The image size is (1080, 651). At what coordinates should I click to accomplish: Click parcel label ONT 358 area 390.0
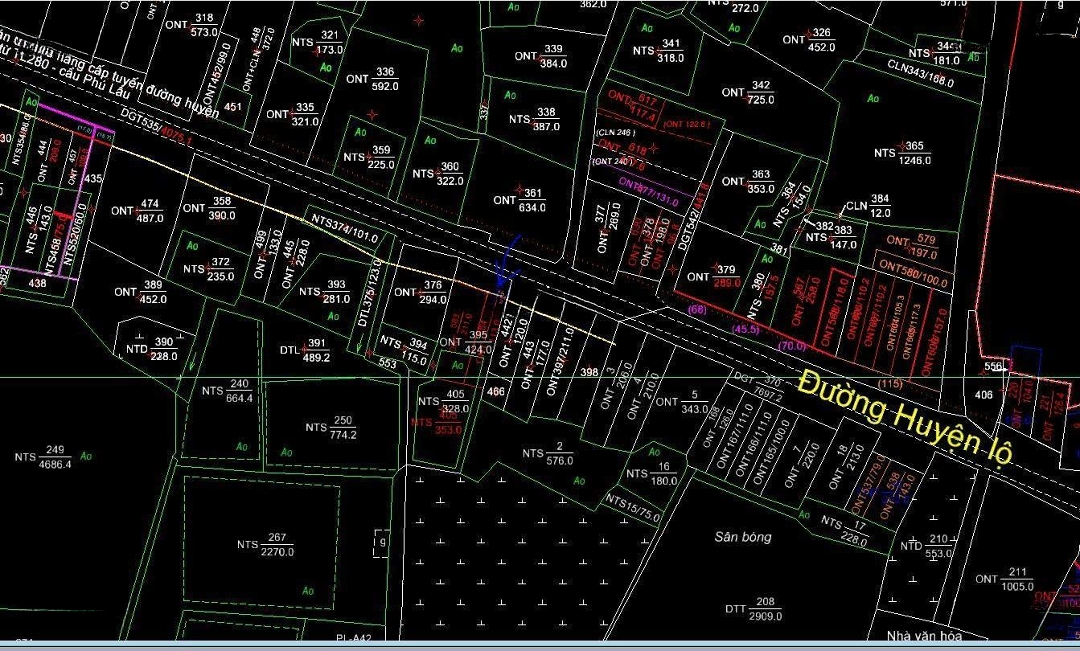click(x=209, y=208)
